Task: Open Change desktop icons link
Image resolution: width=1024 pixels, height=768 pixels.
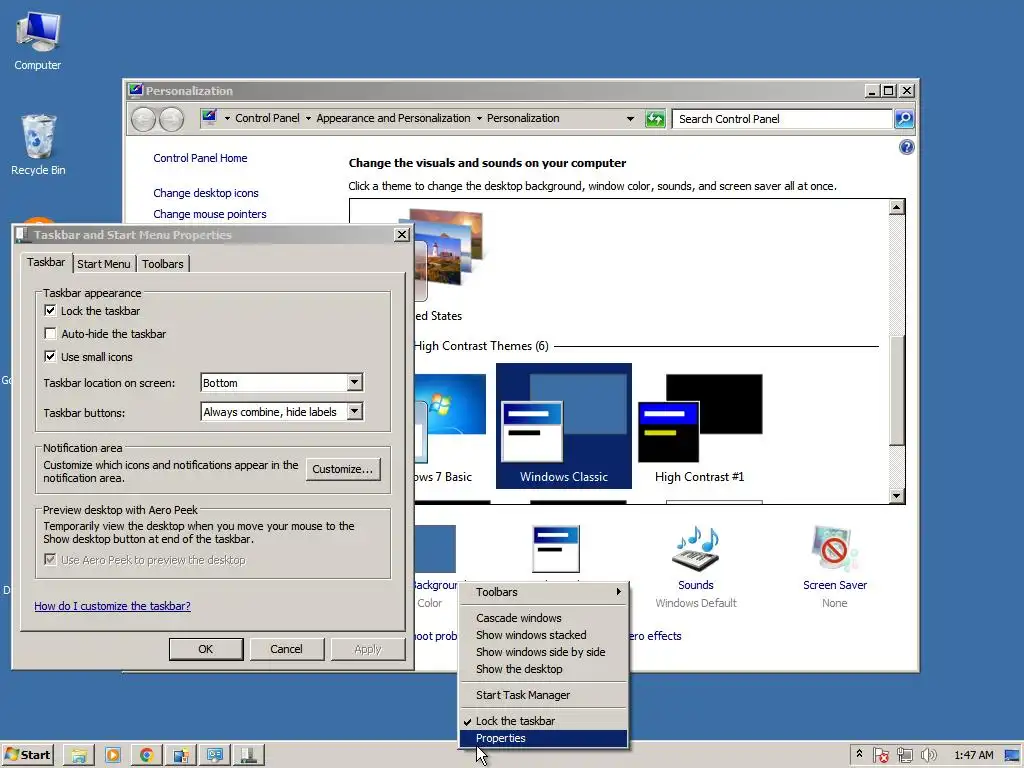Action: coord(206,193)
